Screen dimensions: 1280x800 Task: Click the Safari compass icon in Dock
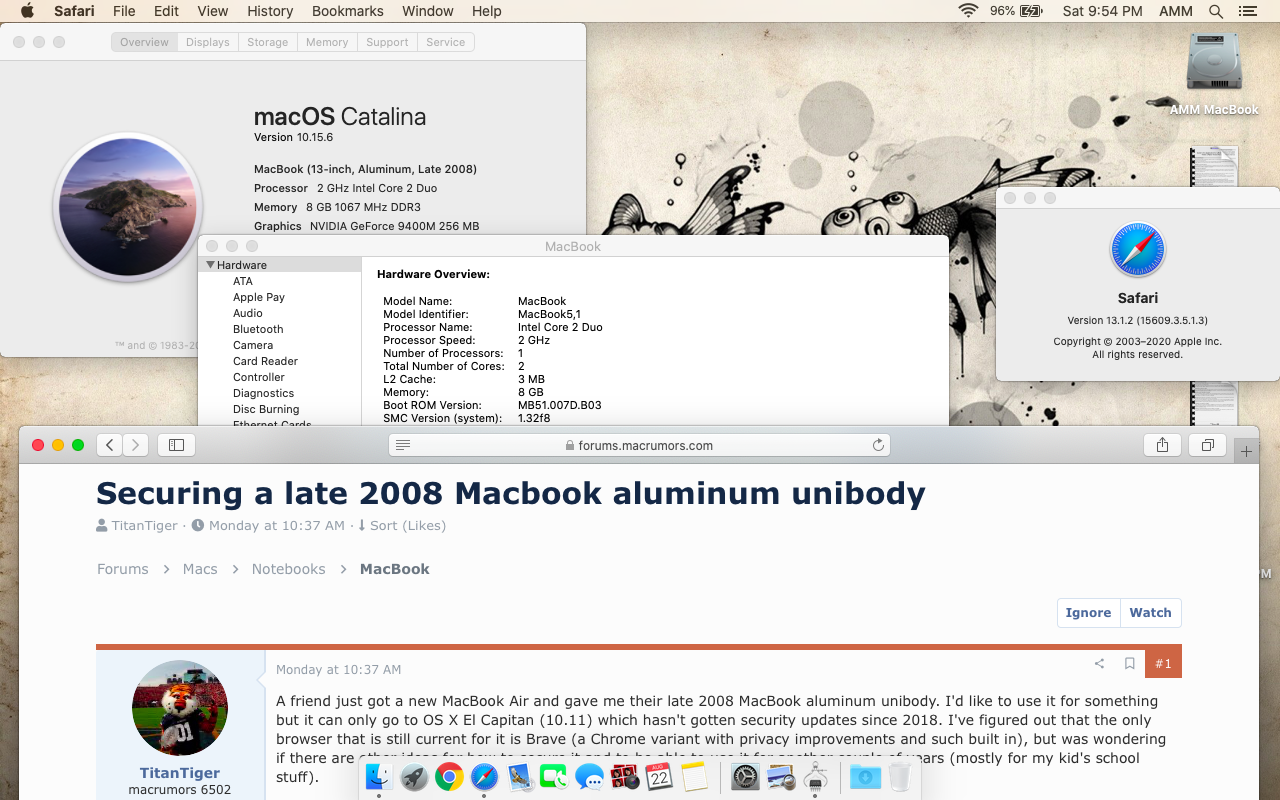click(x=484, y=776)
